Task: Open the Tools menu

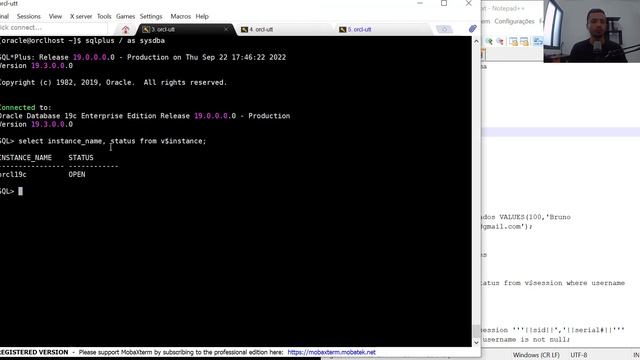Action: (x=104, y=16)
